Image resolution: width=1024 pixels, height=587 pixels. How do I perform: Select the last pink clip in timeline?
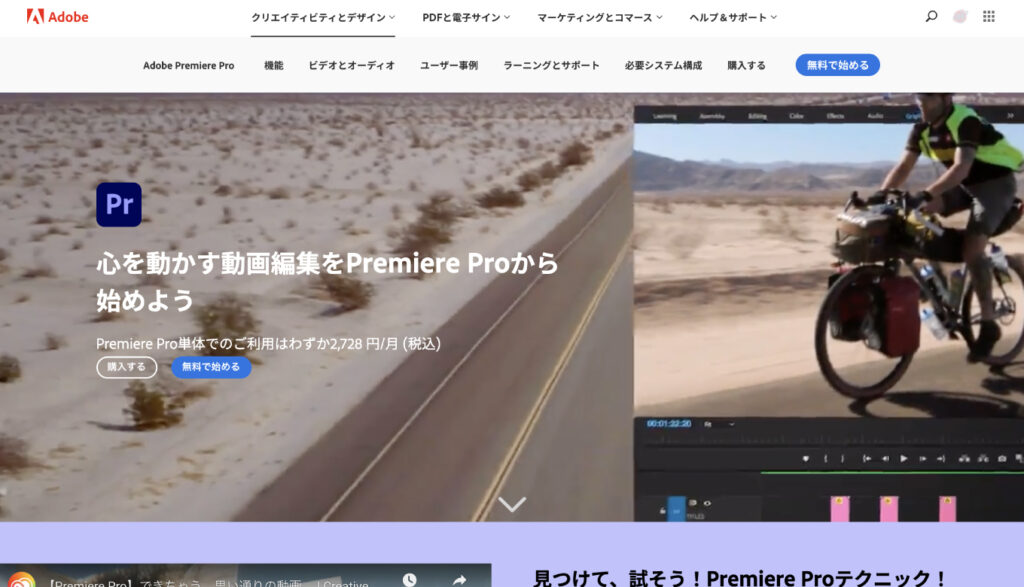coord(948,509)
